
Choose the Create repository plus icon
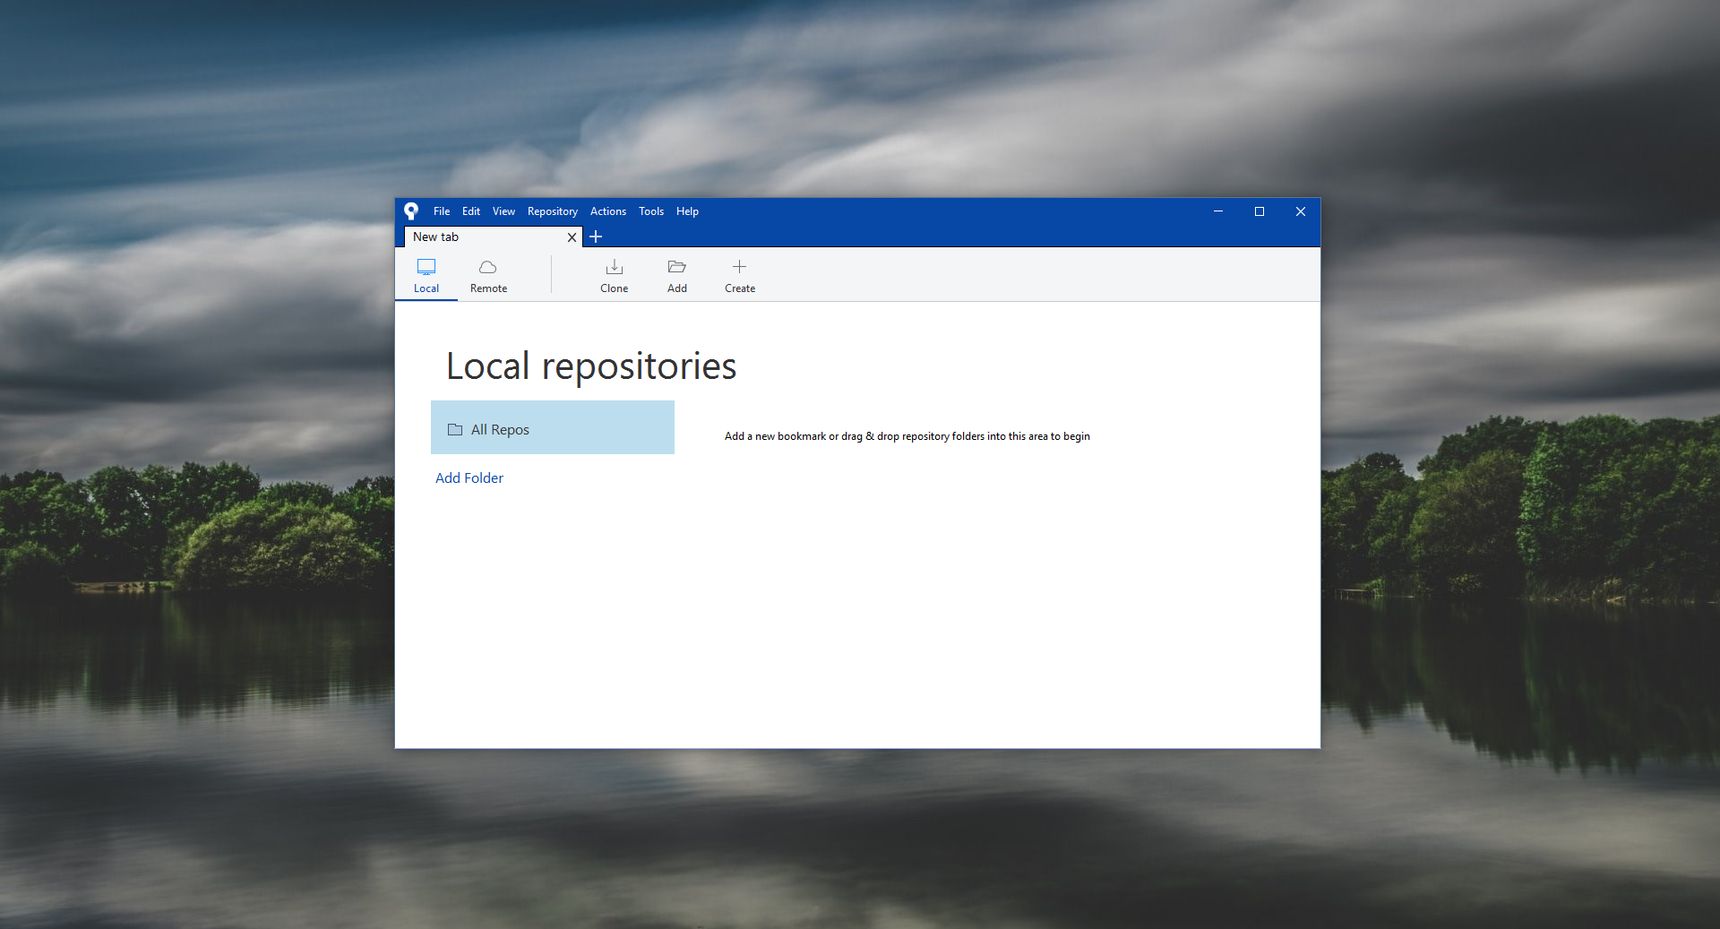pyautogui.click(x=740, y=275)
